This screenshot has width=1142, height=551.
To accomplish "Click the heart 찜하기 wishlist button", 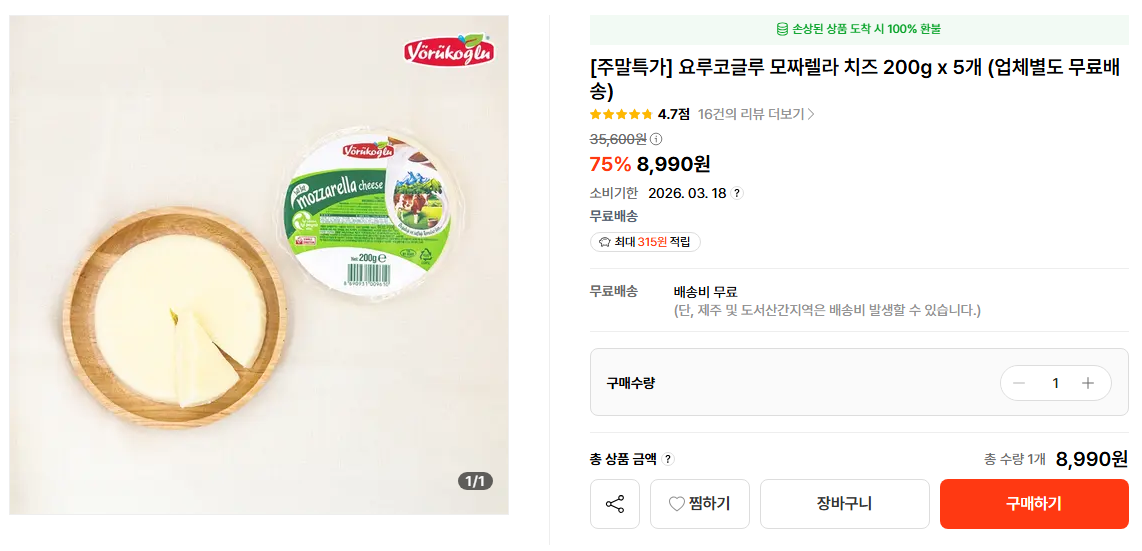I will pos(699,504).
